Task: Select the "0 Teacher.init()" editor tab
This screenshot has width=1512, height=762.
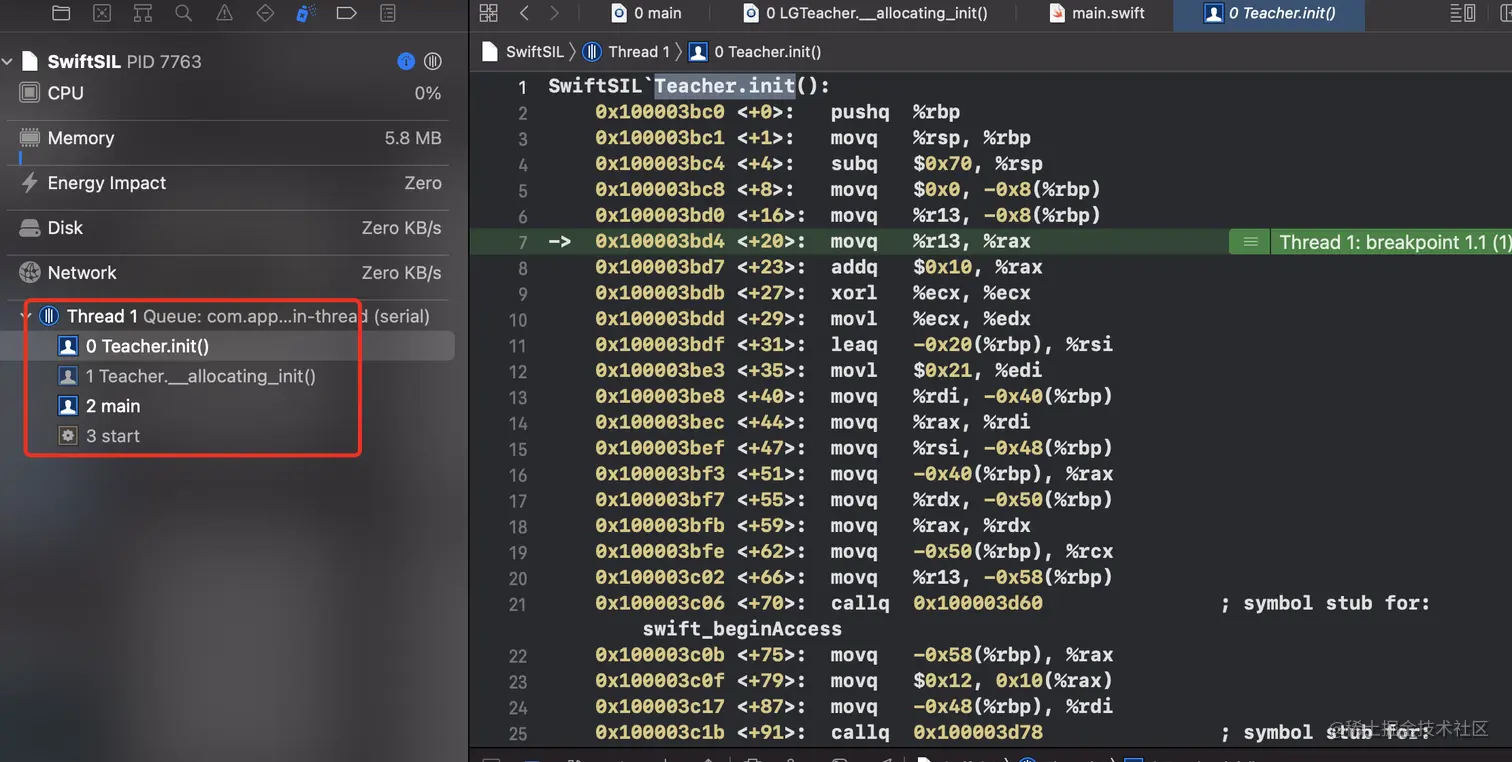Action: tap(1270, 13)
